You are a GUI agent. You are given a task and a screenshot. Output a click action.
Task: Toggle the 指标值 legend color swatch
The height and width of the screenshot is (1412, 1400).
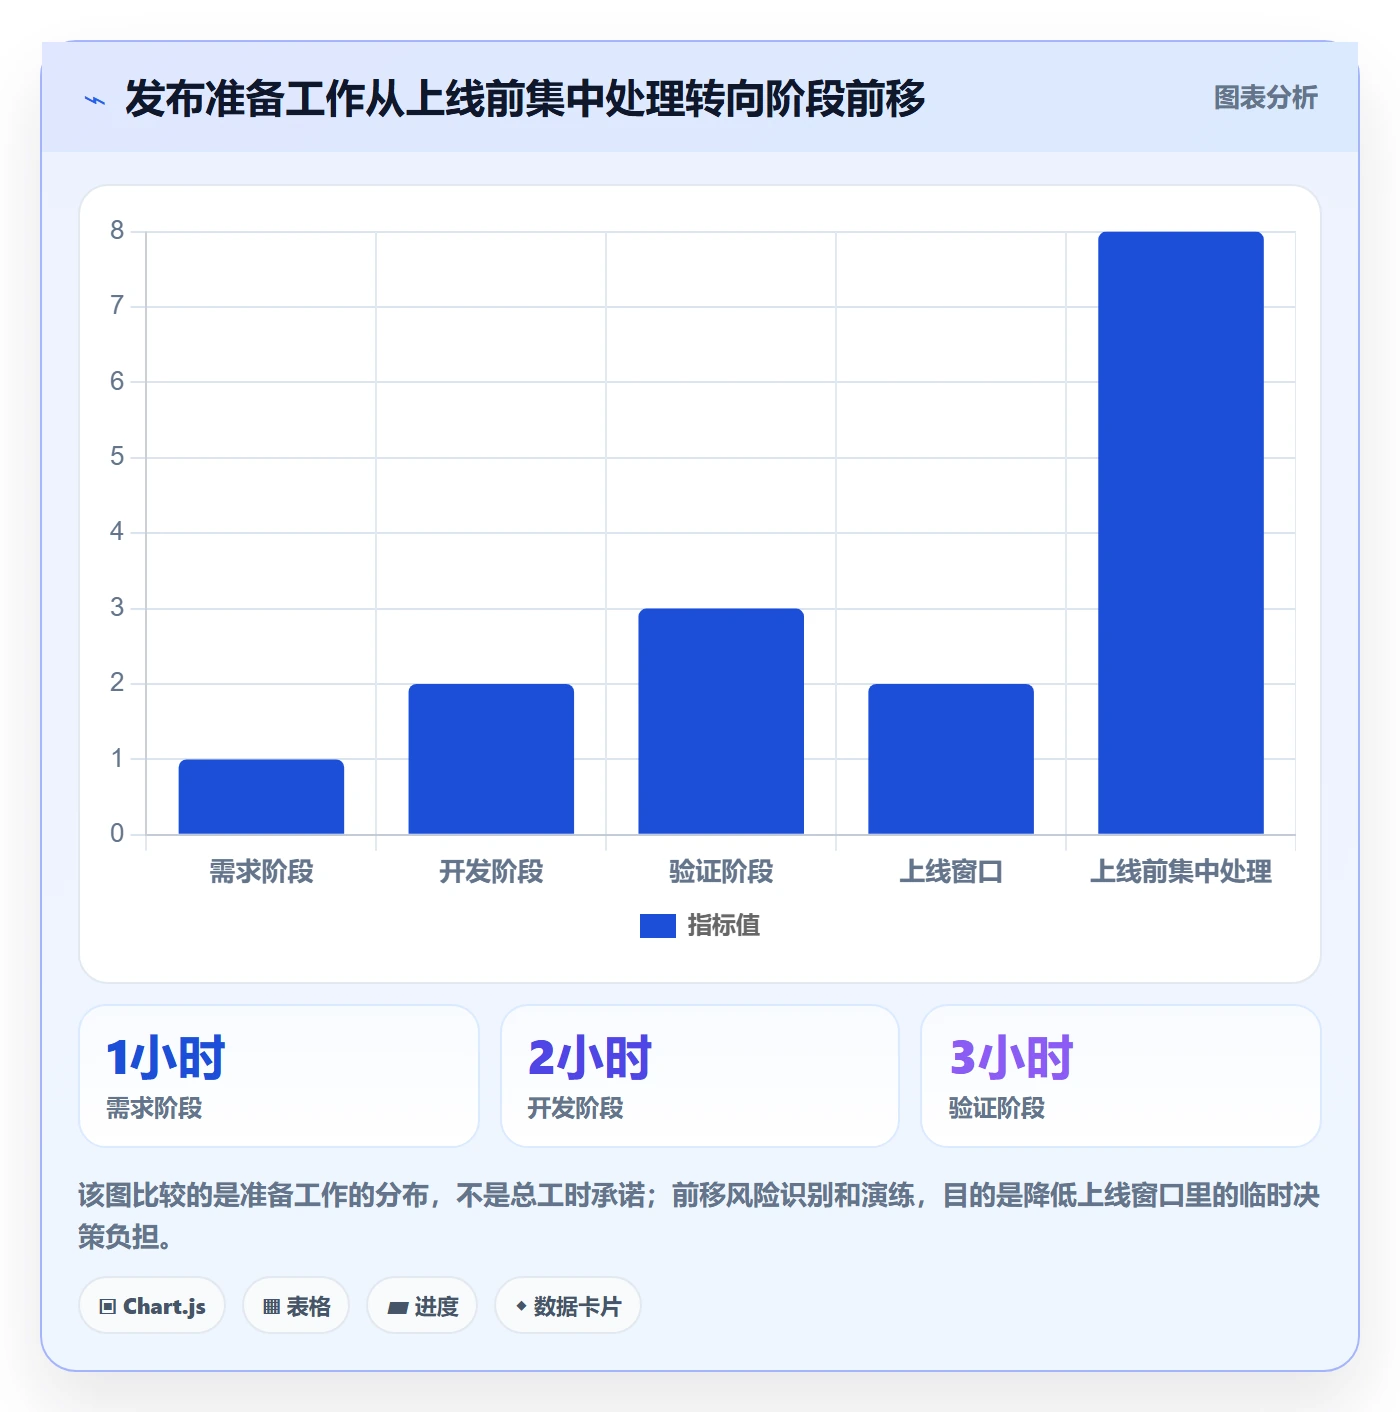pyautogui.click(x=657, y=926)
